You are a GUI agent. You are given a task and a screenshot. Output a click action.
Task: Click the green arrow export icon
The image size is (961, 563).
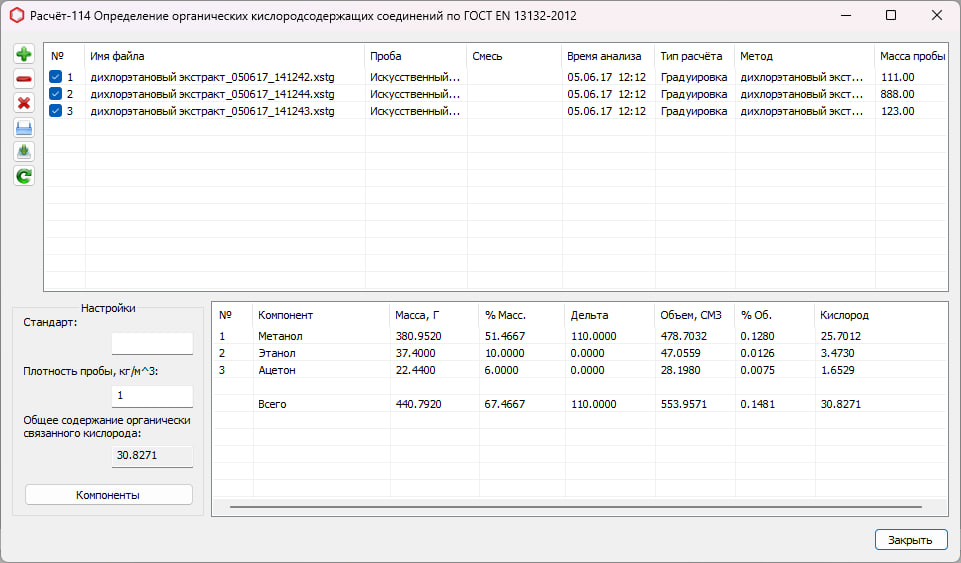[24, 151]
